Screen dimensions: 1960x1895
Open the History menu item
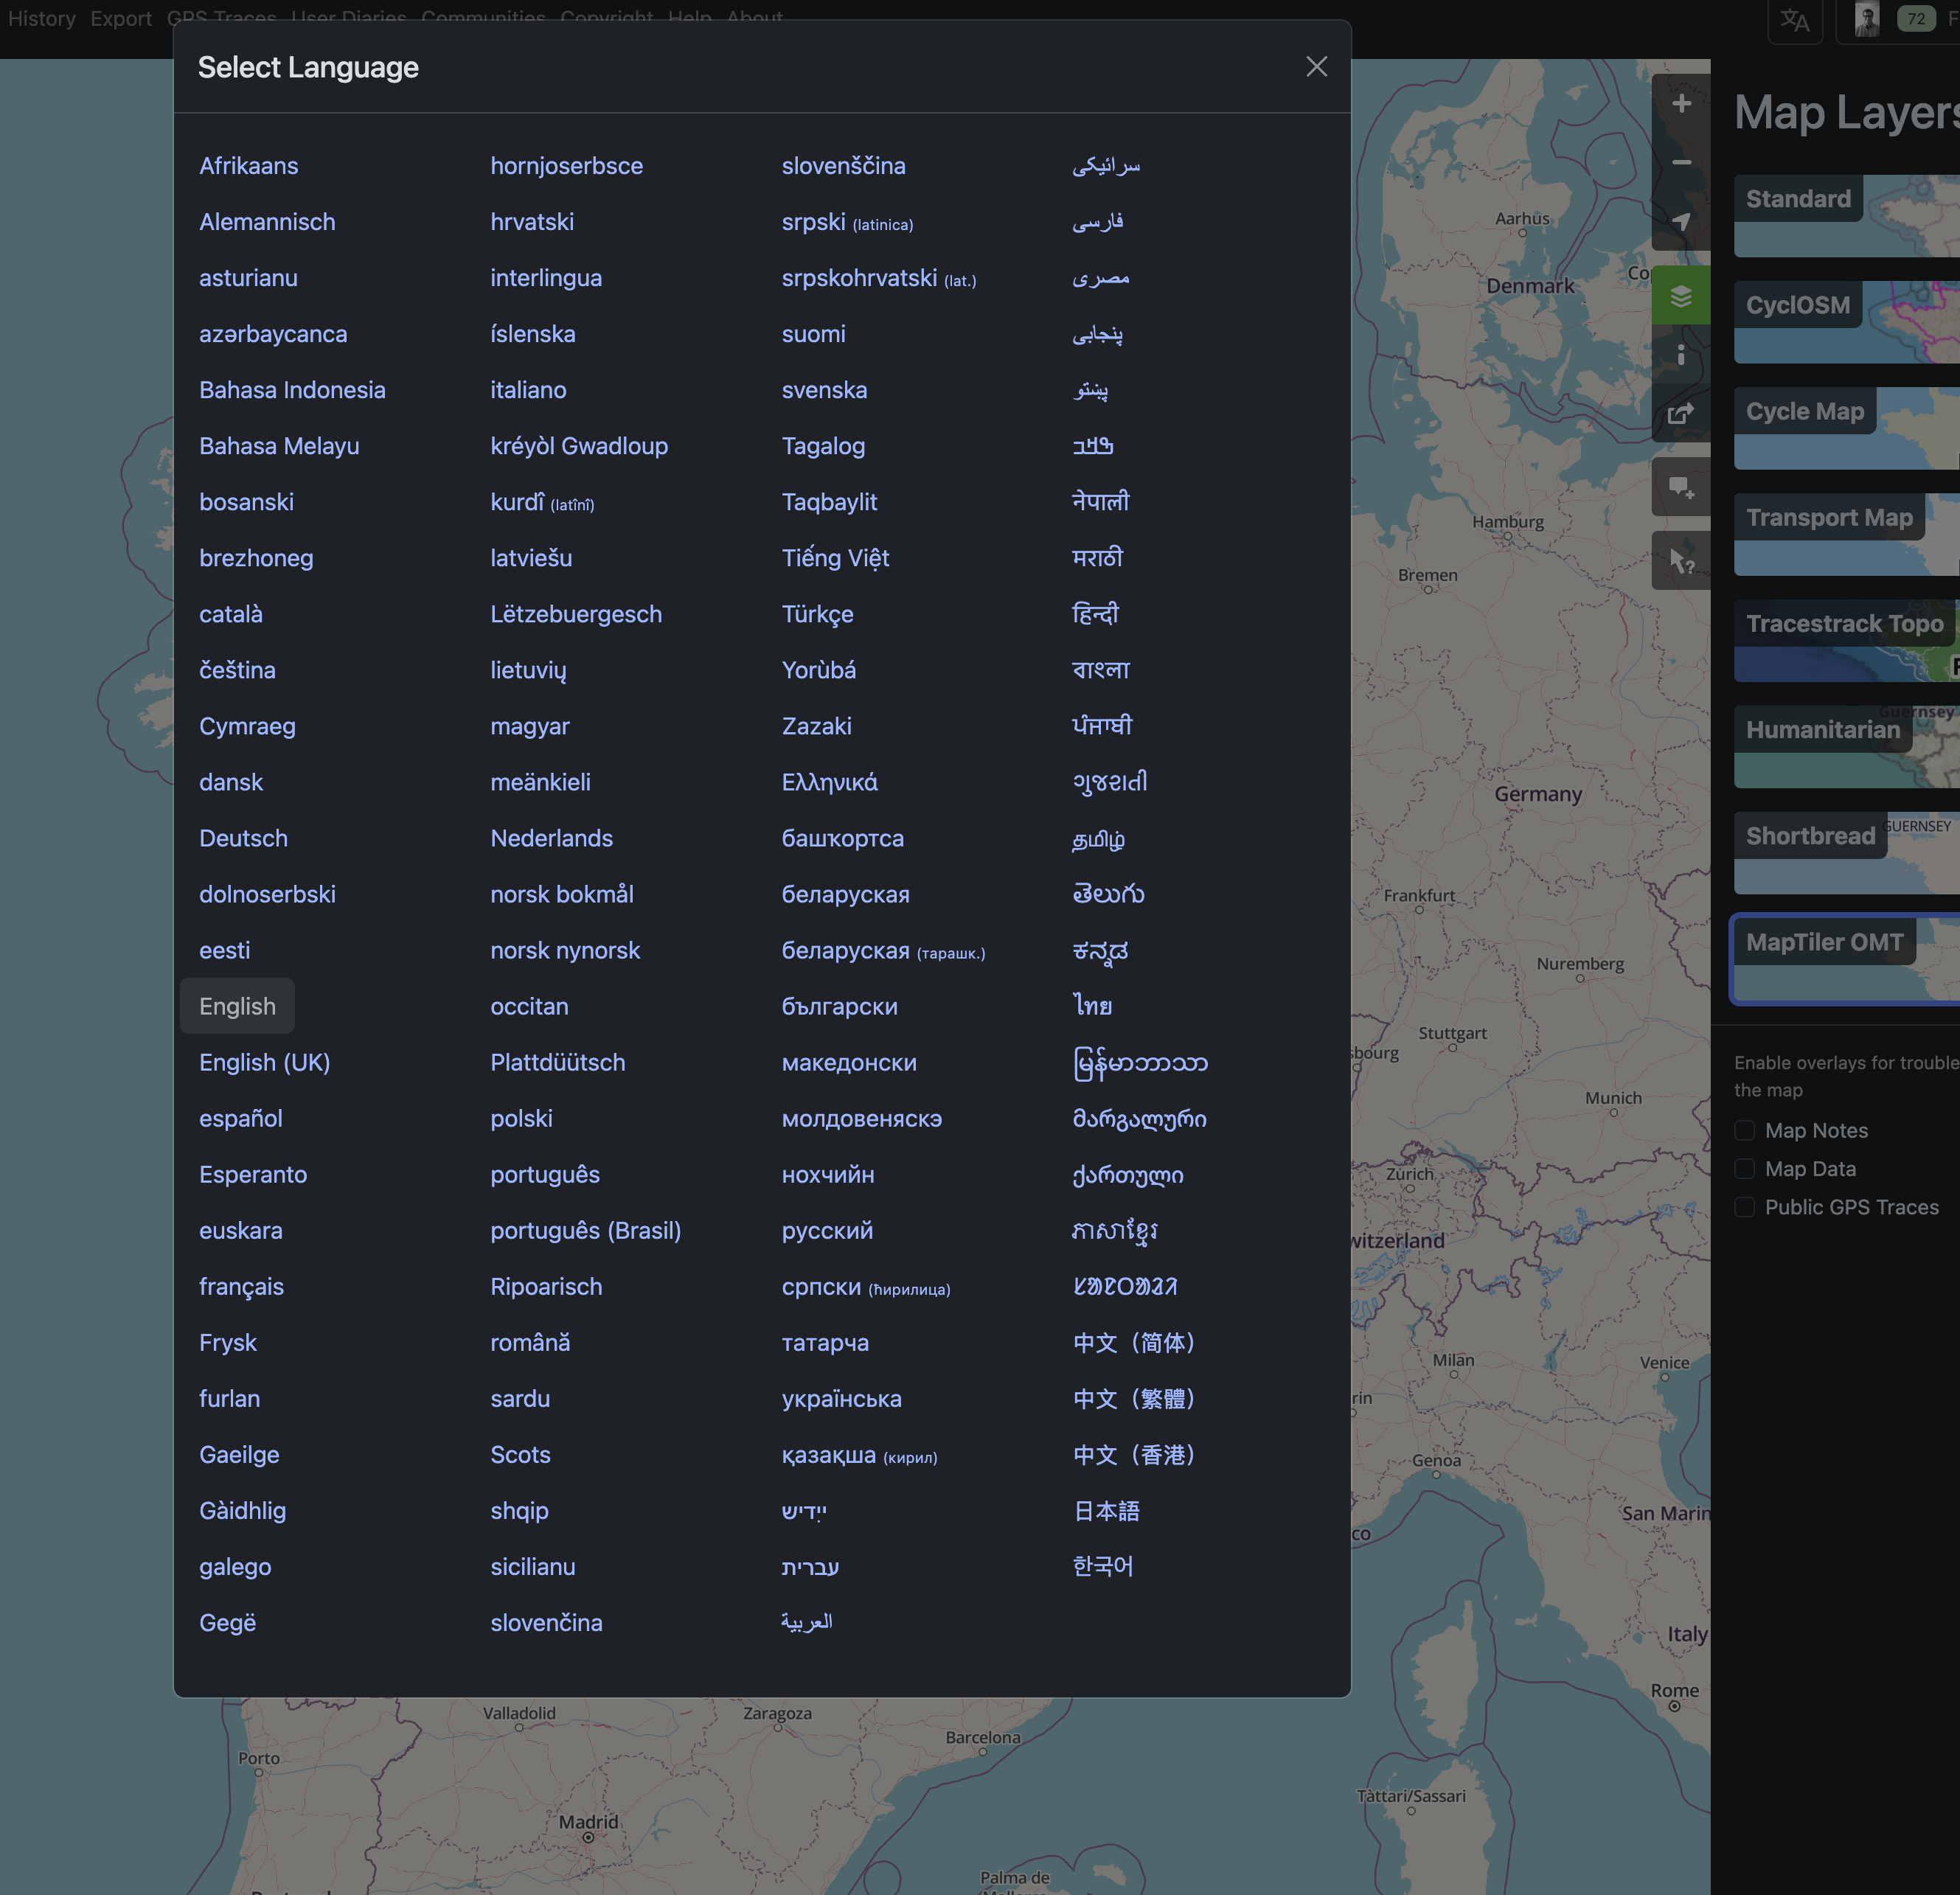(x=41, y=19)
